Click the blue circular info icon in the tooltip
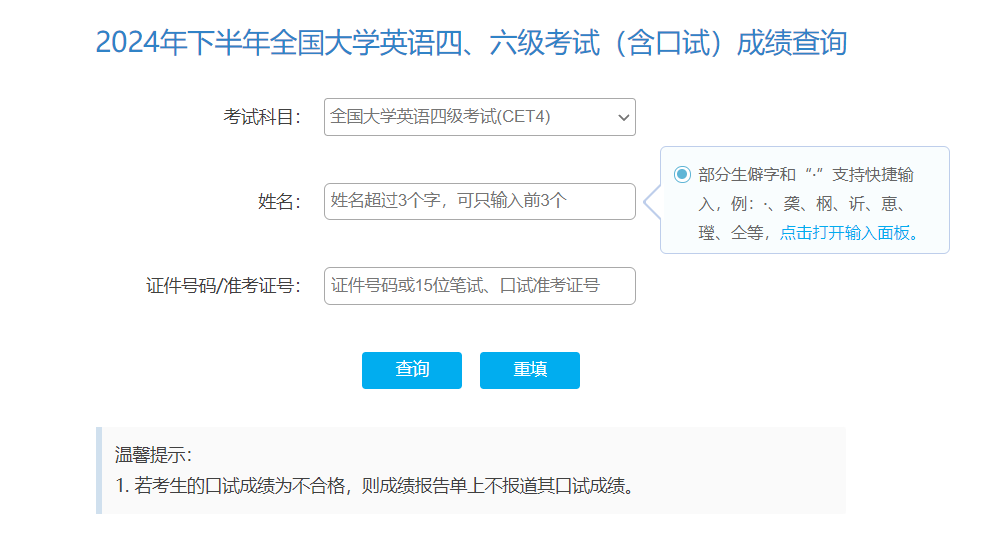993x536 pixels. [x=682, y=174]
